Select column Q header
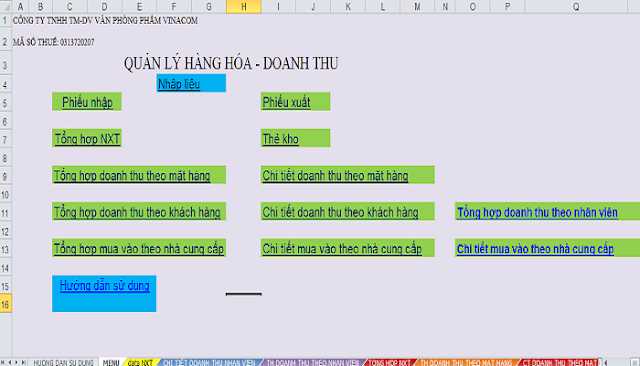Image resolution: width=640 pixels, height=366 pixels. click(x=576, y=7)
